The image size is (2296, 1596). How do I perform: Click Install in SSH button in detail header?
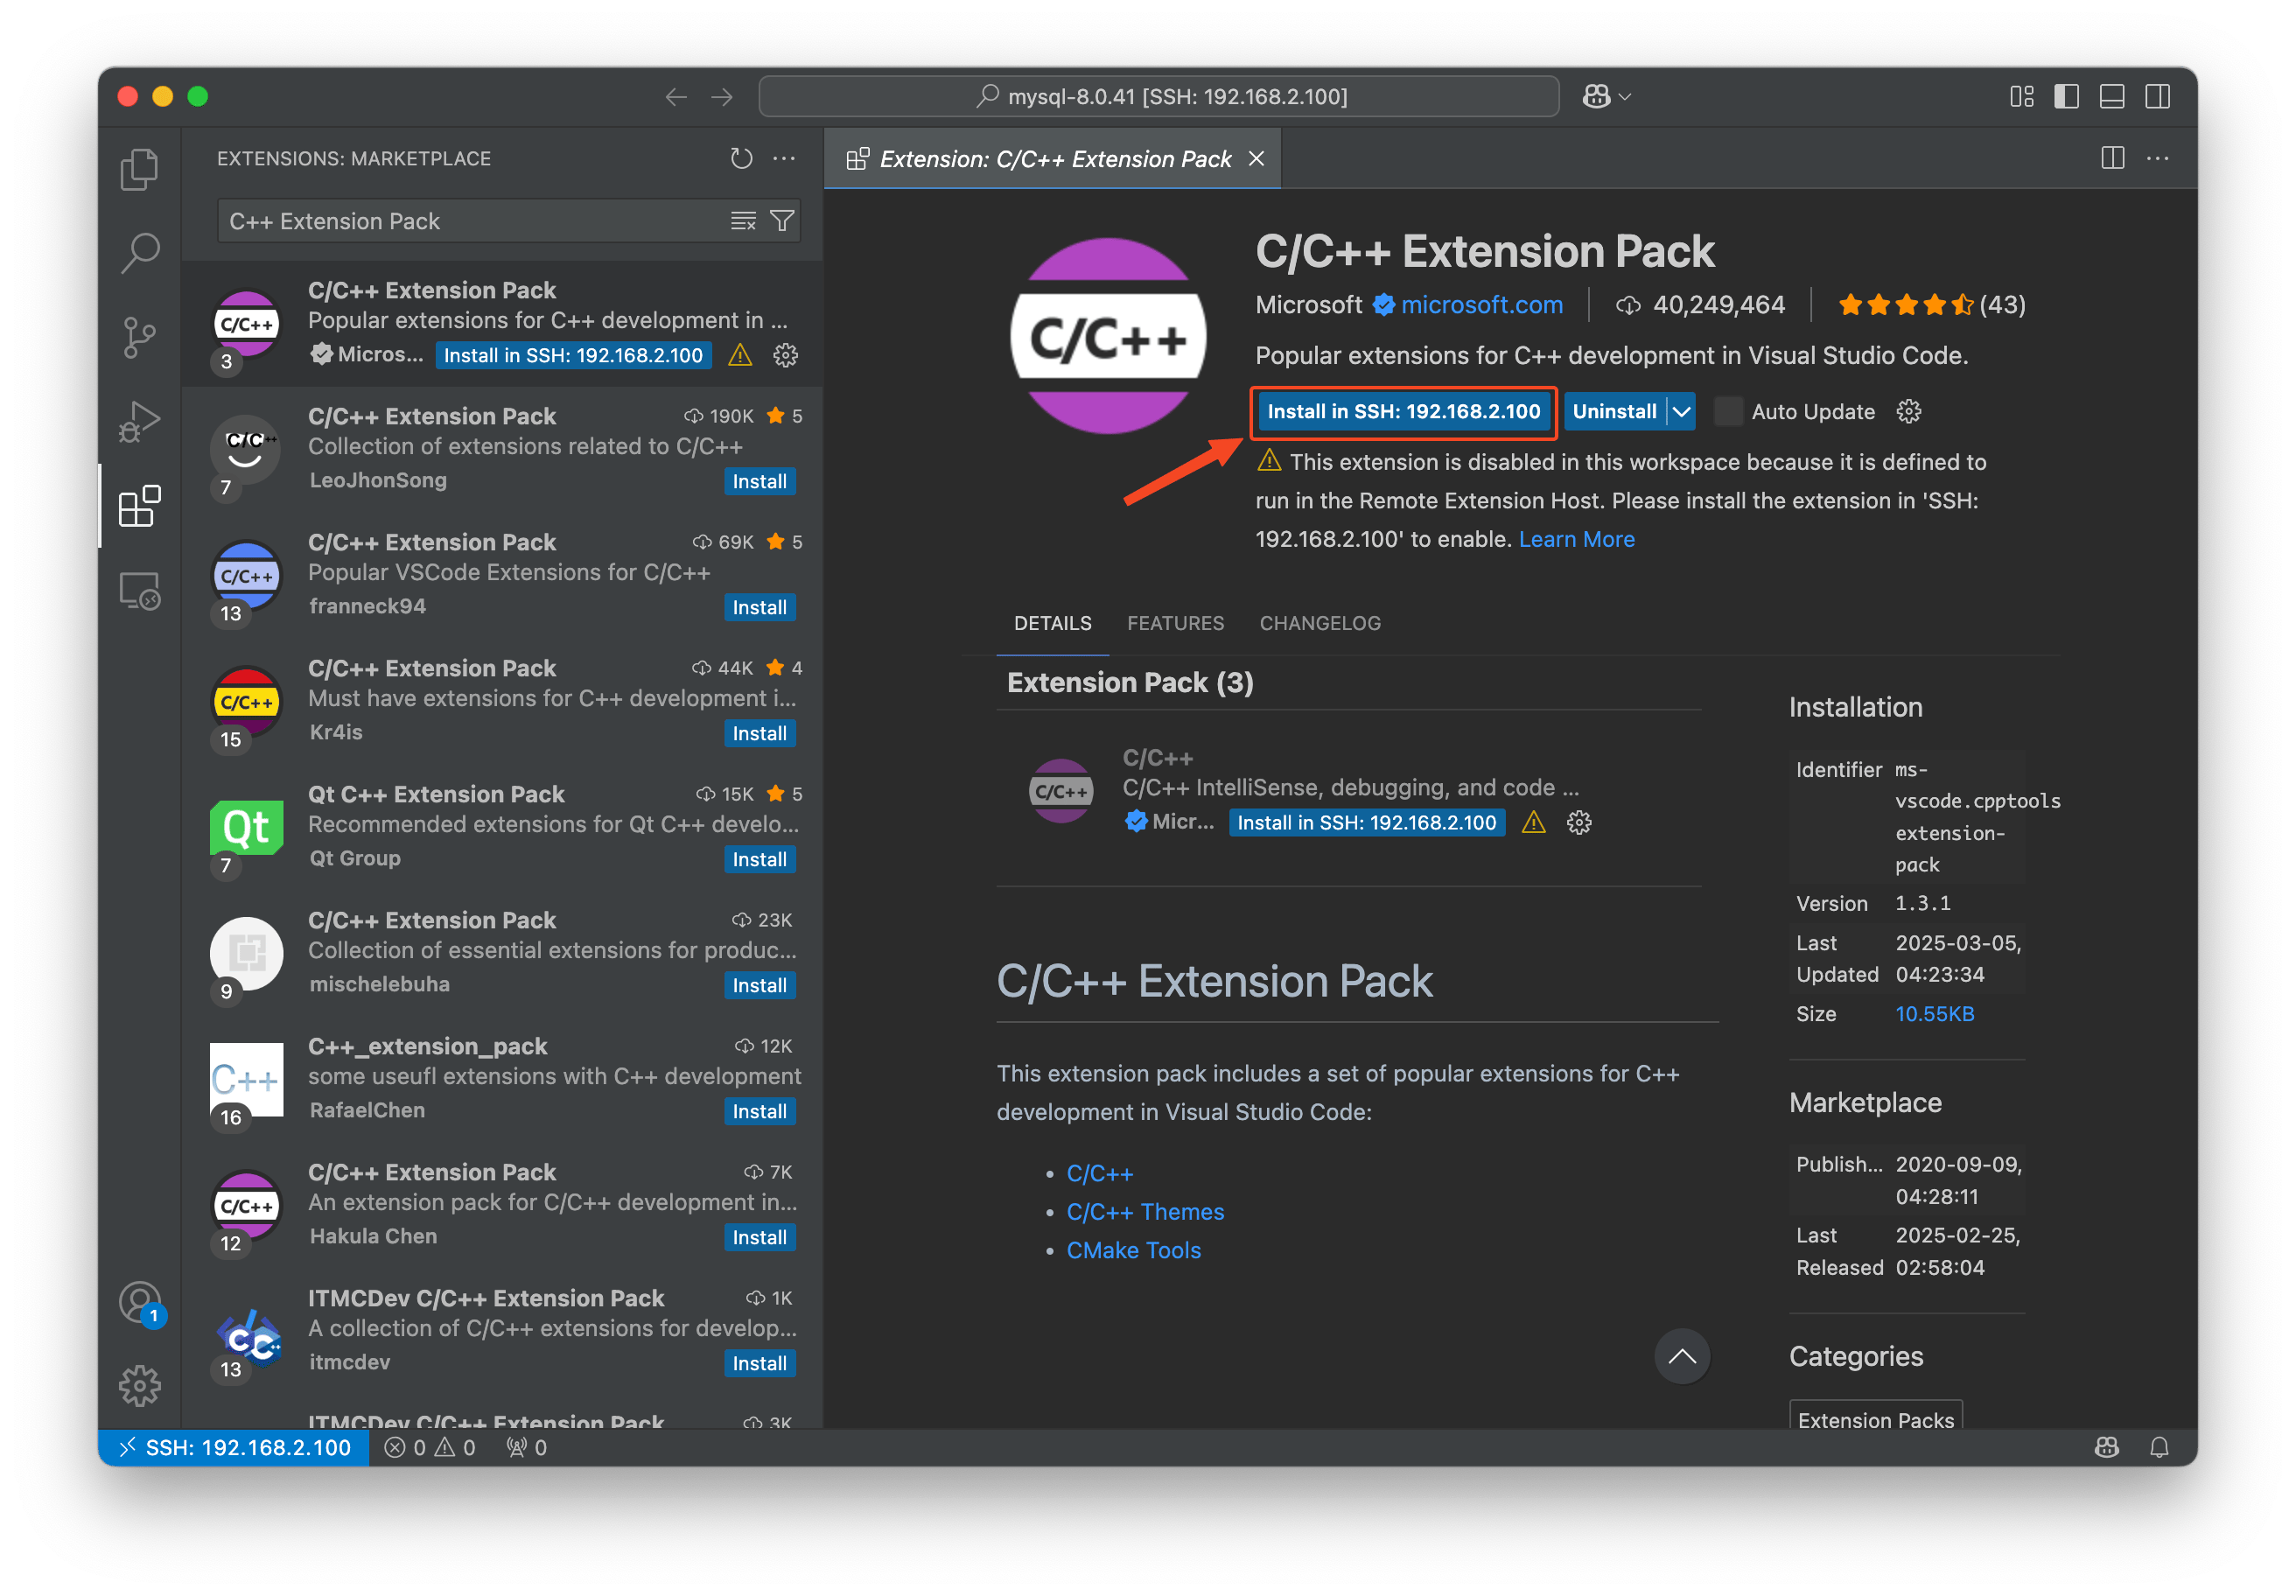pyautogui.click(x=1403, y=411)
